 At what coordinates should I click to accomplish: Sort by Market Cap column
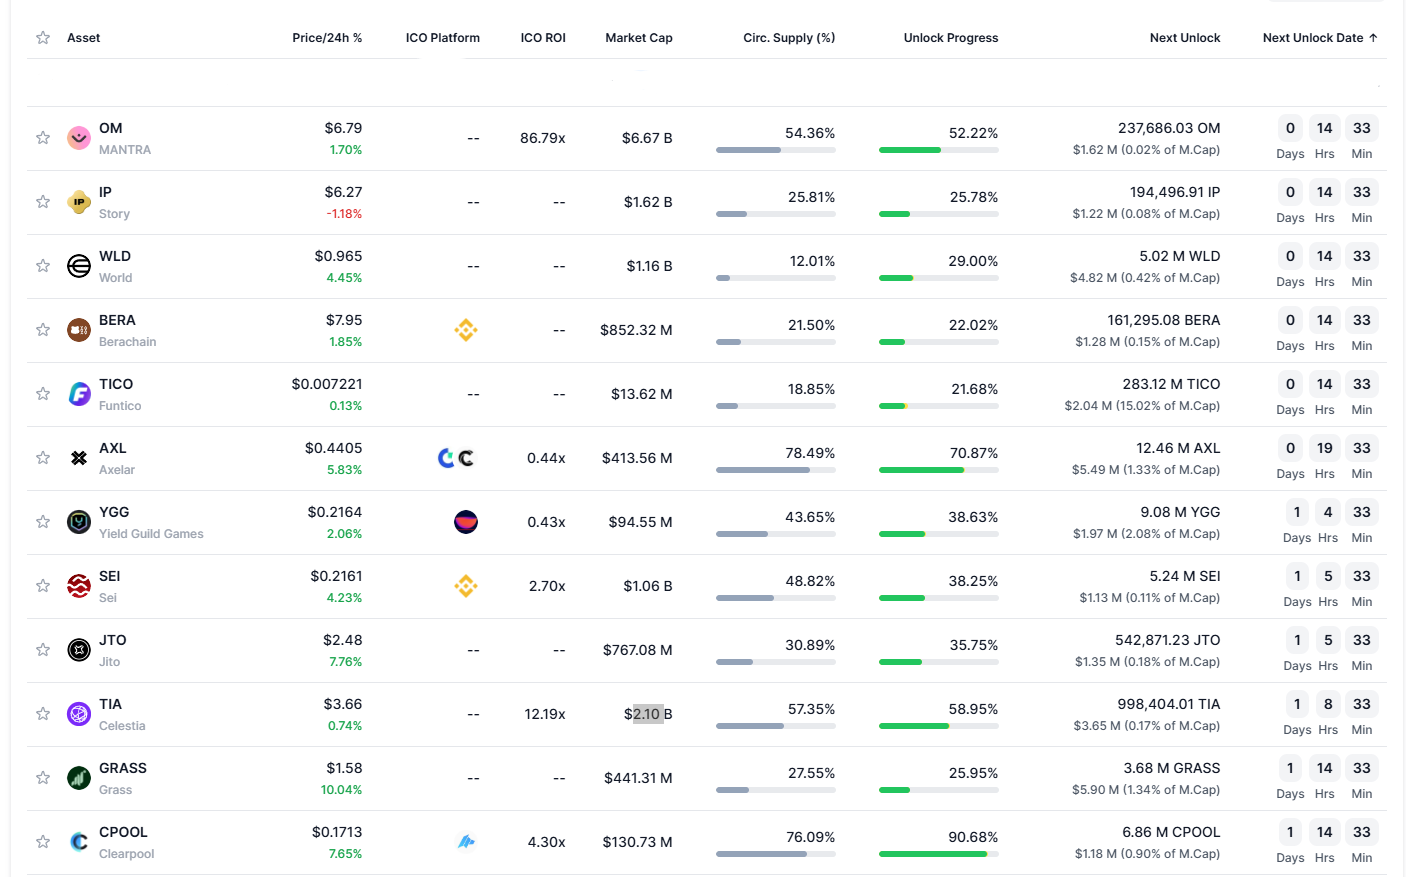639,38
